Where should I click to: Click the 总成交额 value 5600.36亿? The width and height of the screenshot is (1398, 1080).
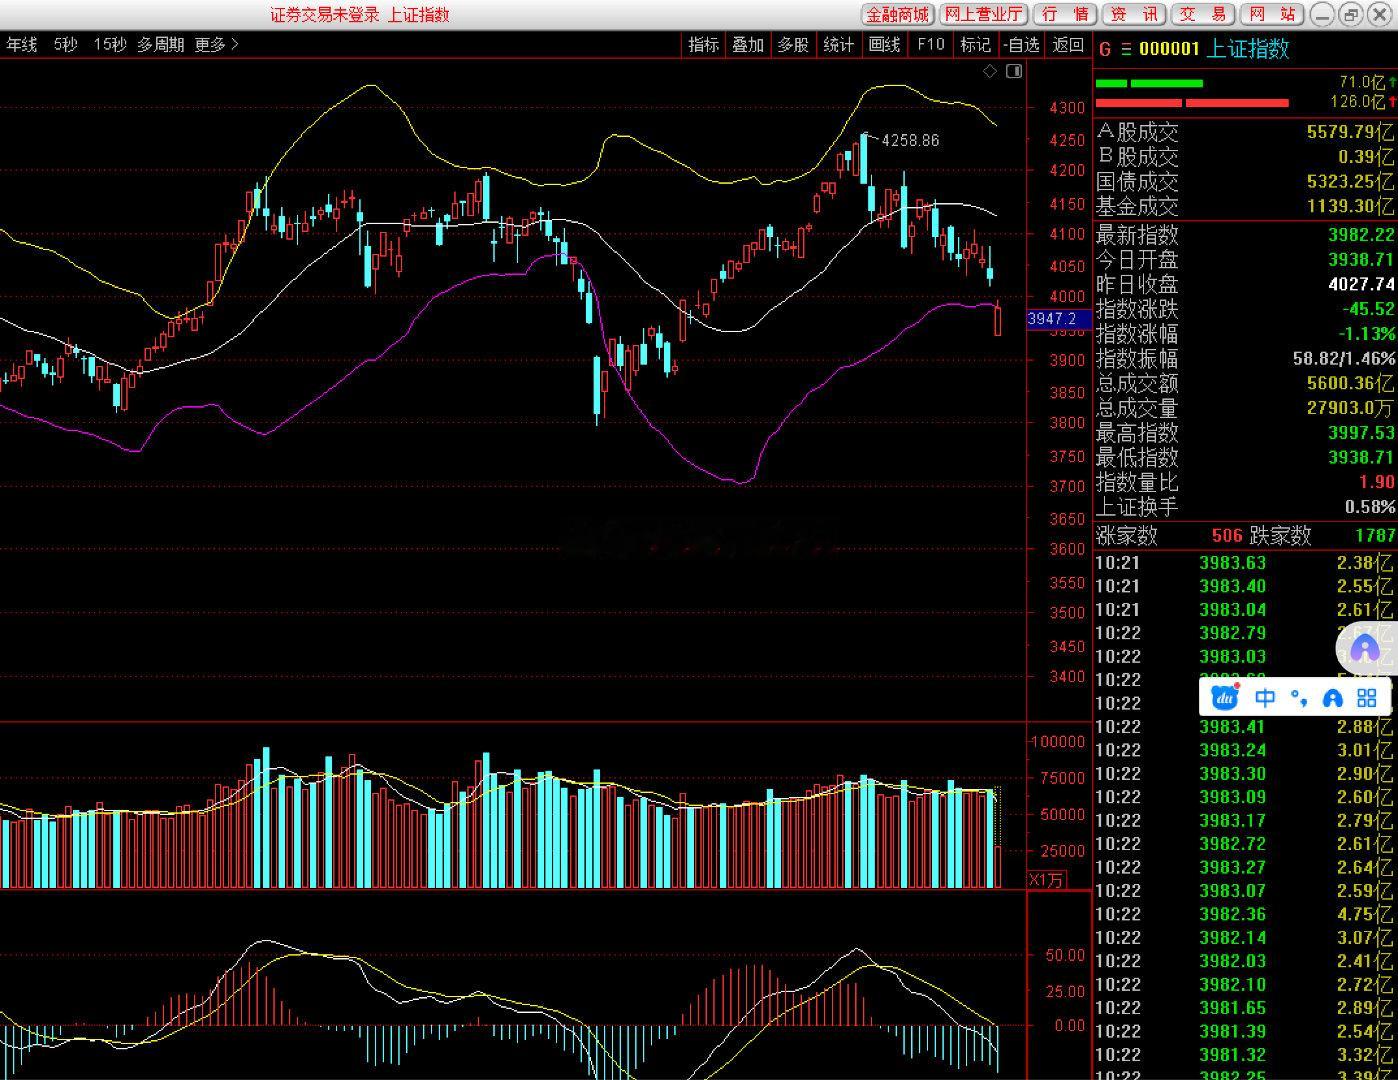coord(1350,383)
